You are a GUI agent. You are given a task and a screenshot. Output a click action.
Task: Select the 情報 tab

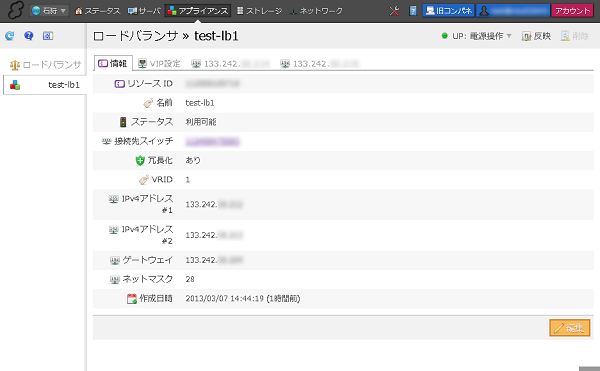[x=113, y=63]
